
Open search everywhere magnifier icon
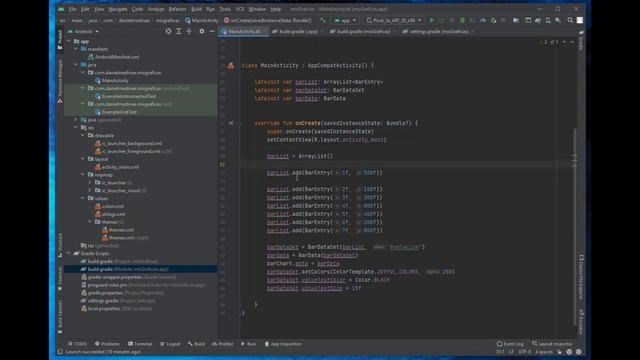[570, 20]
